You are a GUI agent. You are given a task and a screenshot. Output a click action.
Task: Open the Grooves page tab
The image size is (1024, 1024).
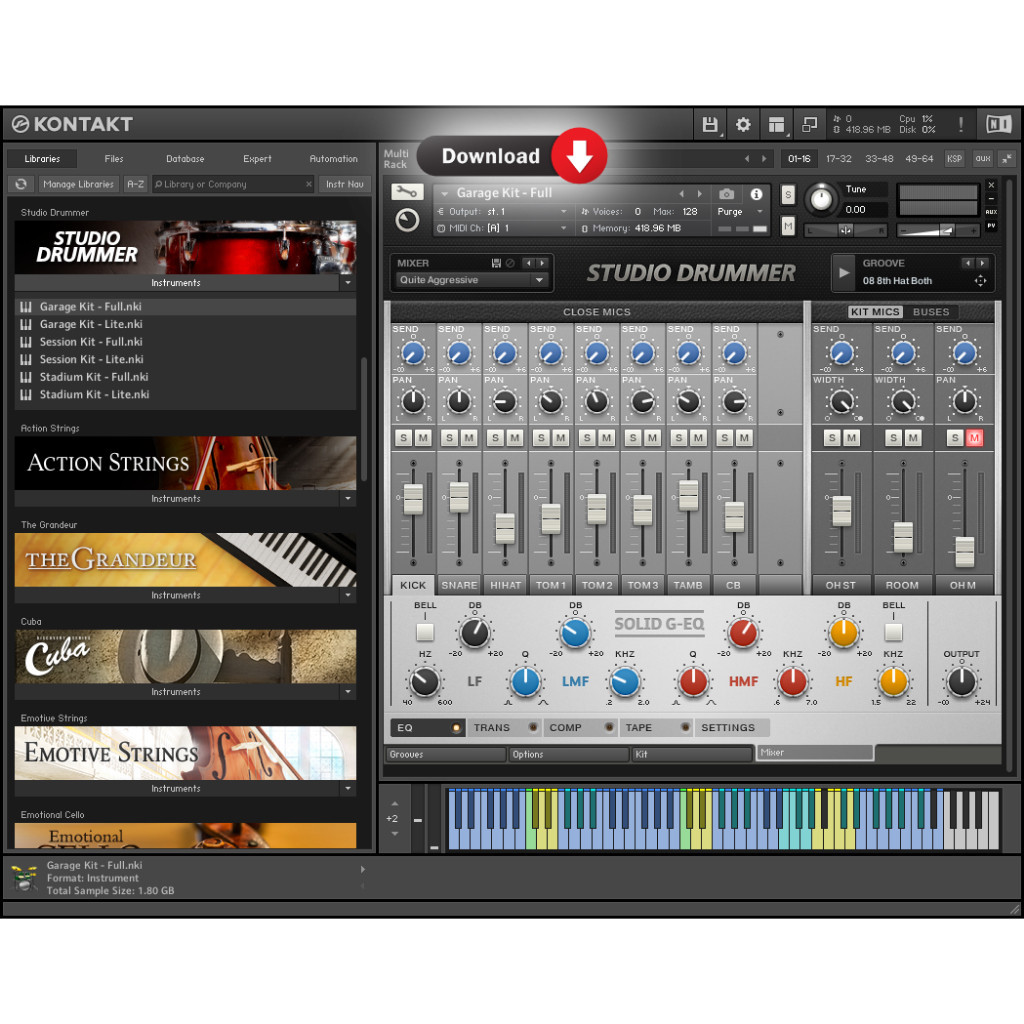(x=446, y=754)
